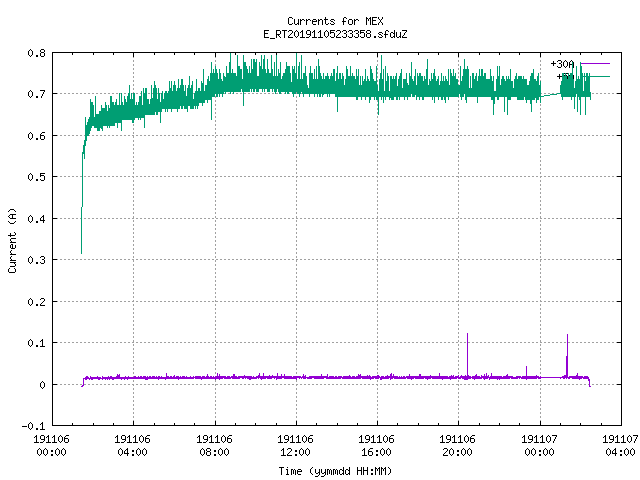Select the '-0.1' y-axis tick label
640x480 pixels.
pos(33,426)
